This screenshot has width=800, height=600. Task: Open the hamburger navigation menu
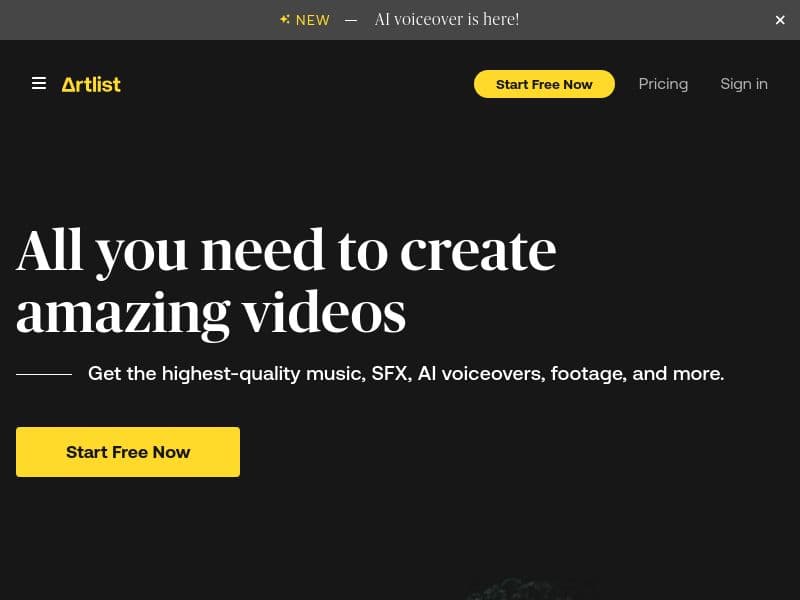coord(39,84)
